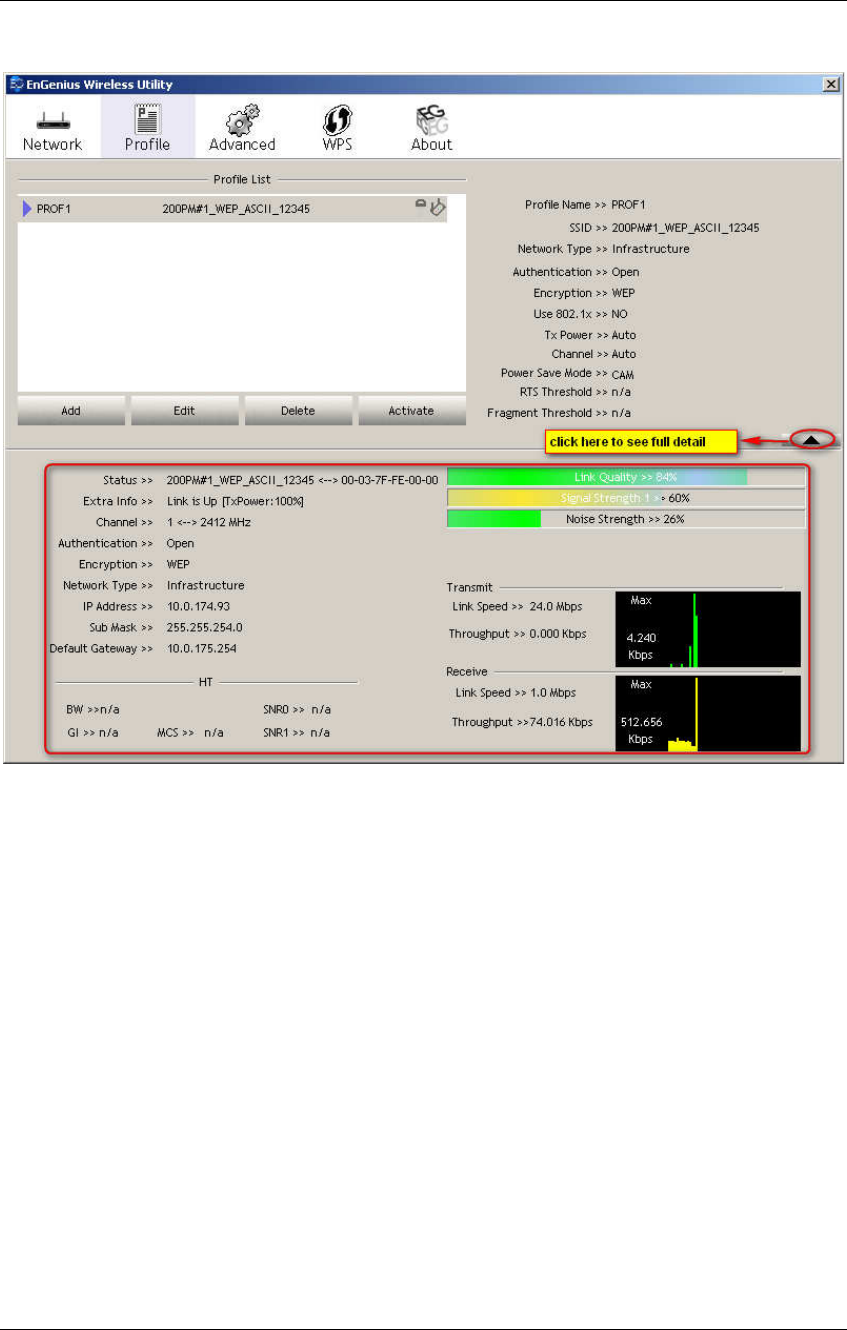Click 'Network Type >> Infrastructure' in profile details
Image resolution: width=847 pixels, height=1330 pixels.
pyautogui.click(x=603, y=248)
